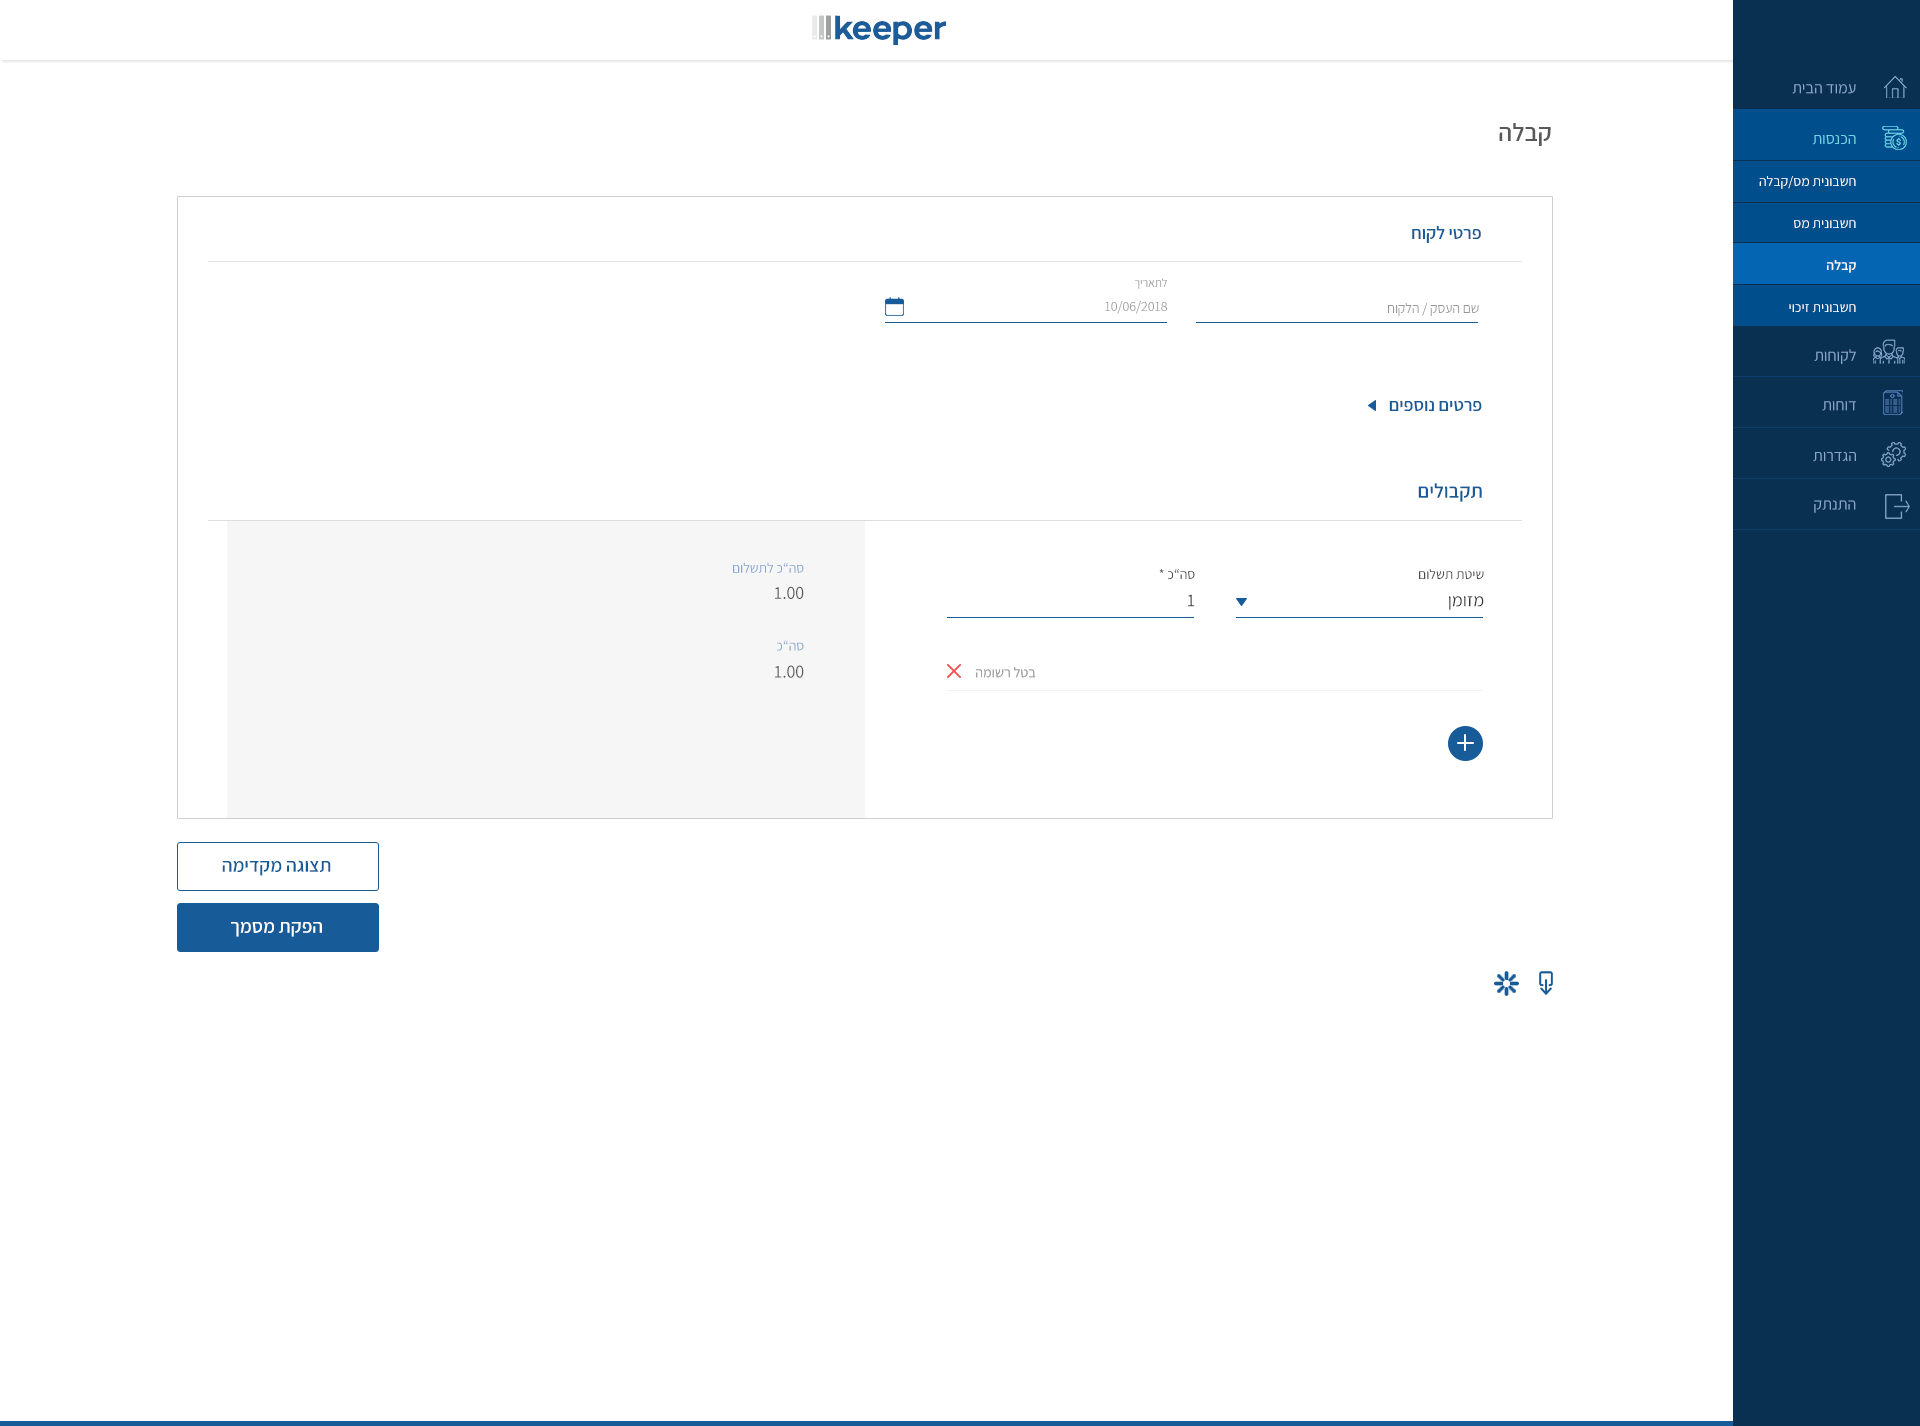1920x1426 pixels.
Task: Click the red X cancel record icon
Action: click(954, 671)
